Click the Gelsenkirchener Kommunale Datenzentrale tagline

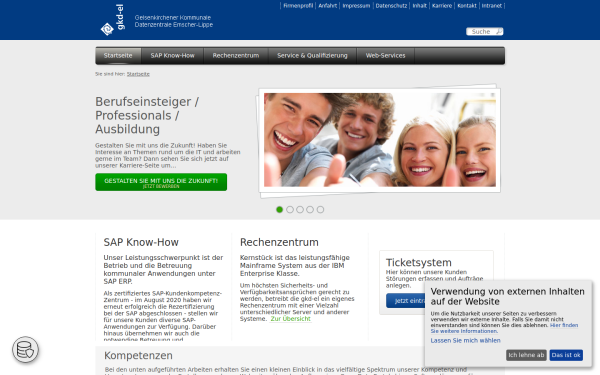[x=174, y=21]
